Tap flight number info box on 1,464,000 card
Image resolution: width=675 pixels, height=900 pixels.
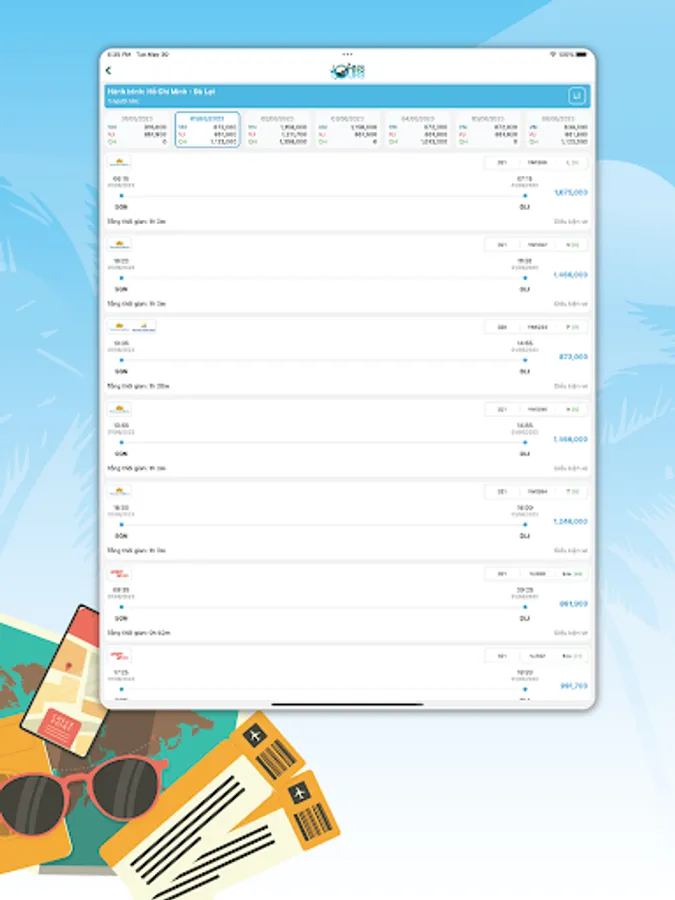pos(536,245)
